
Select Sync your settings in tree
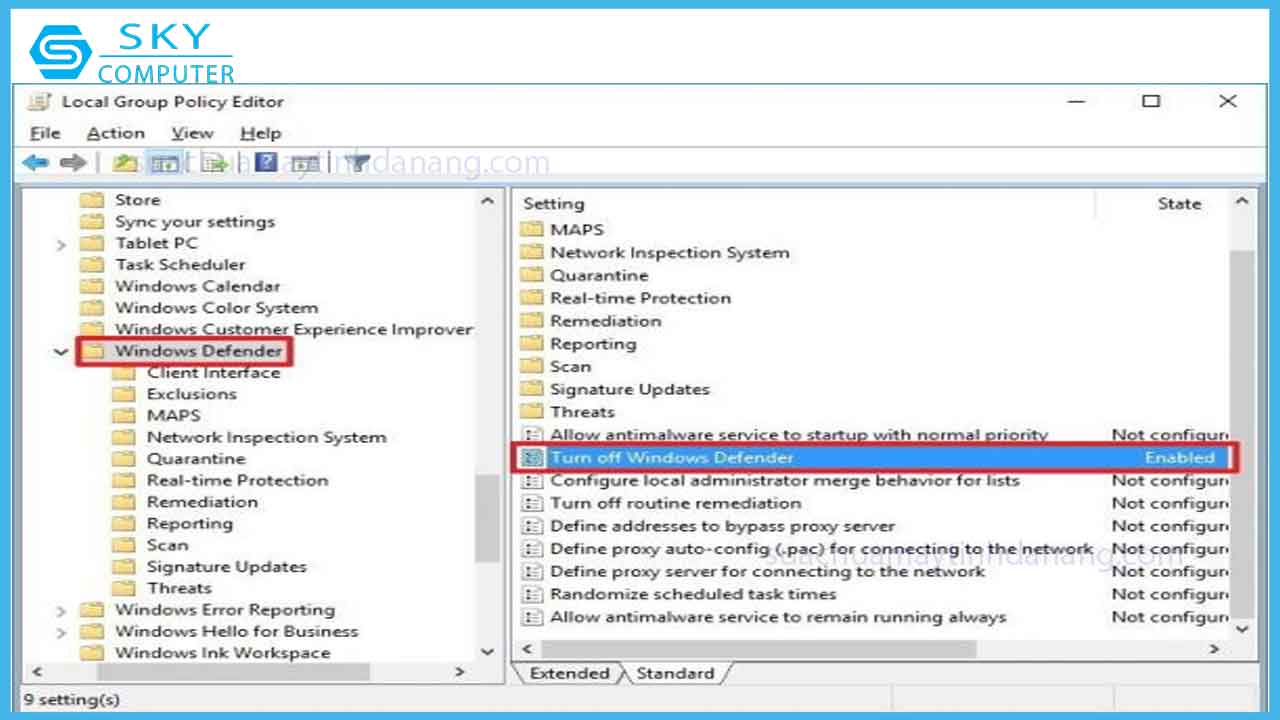(x=194, y=222)
